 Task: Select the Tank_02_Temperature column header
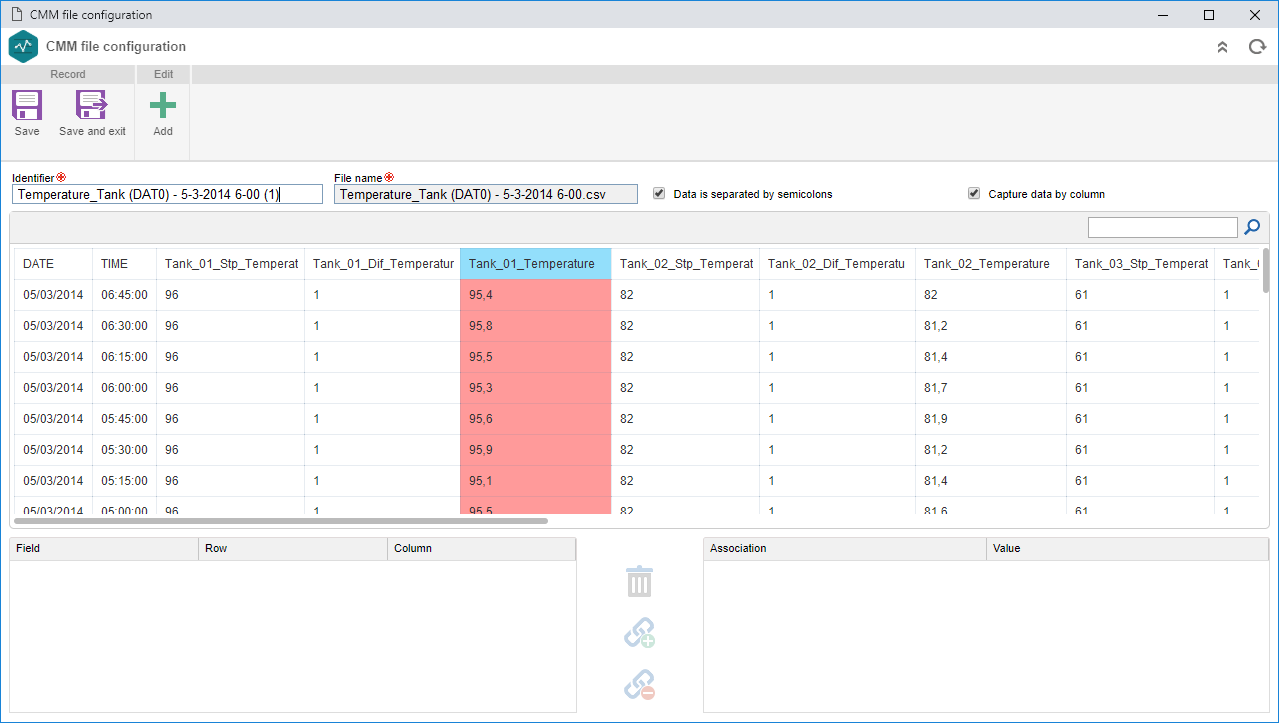991,264
